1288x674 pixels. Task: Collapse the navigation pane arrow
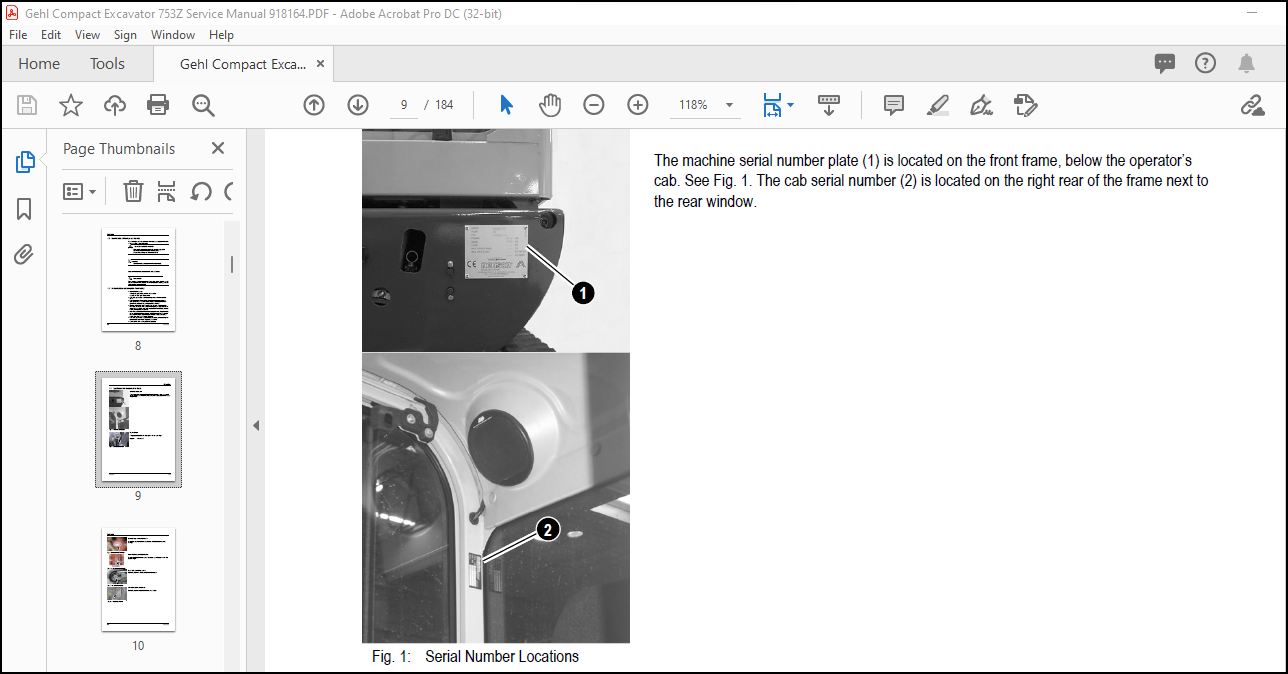[255, 425]
